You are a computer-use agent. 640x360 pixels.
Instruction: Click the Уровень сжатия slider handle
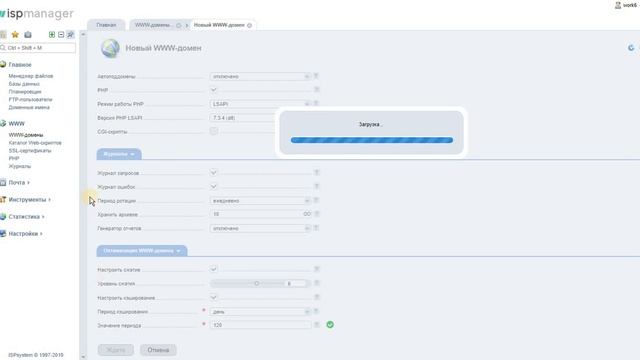point(256,283)
